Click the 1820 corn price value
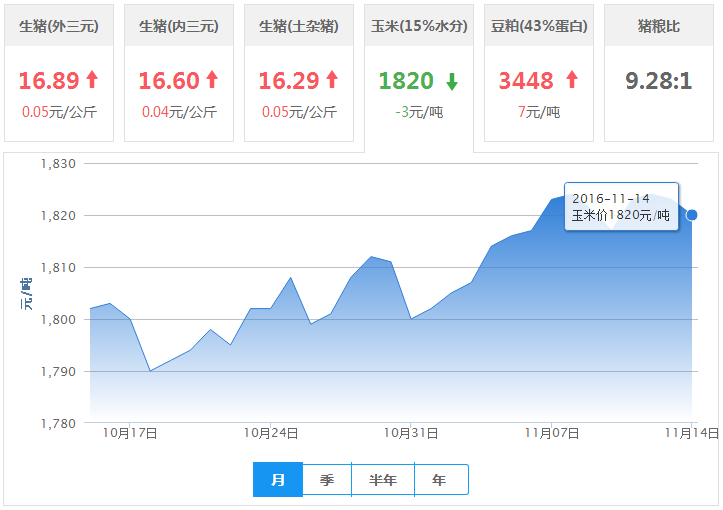The image size is (723, 510). click(406, 81)
